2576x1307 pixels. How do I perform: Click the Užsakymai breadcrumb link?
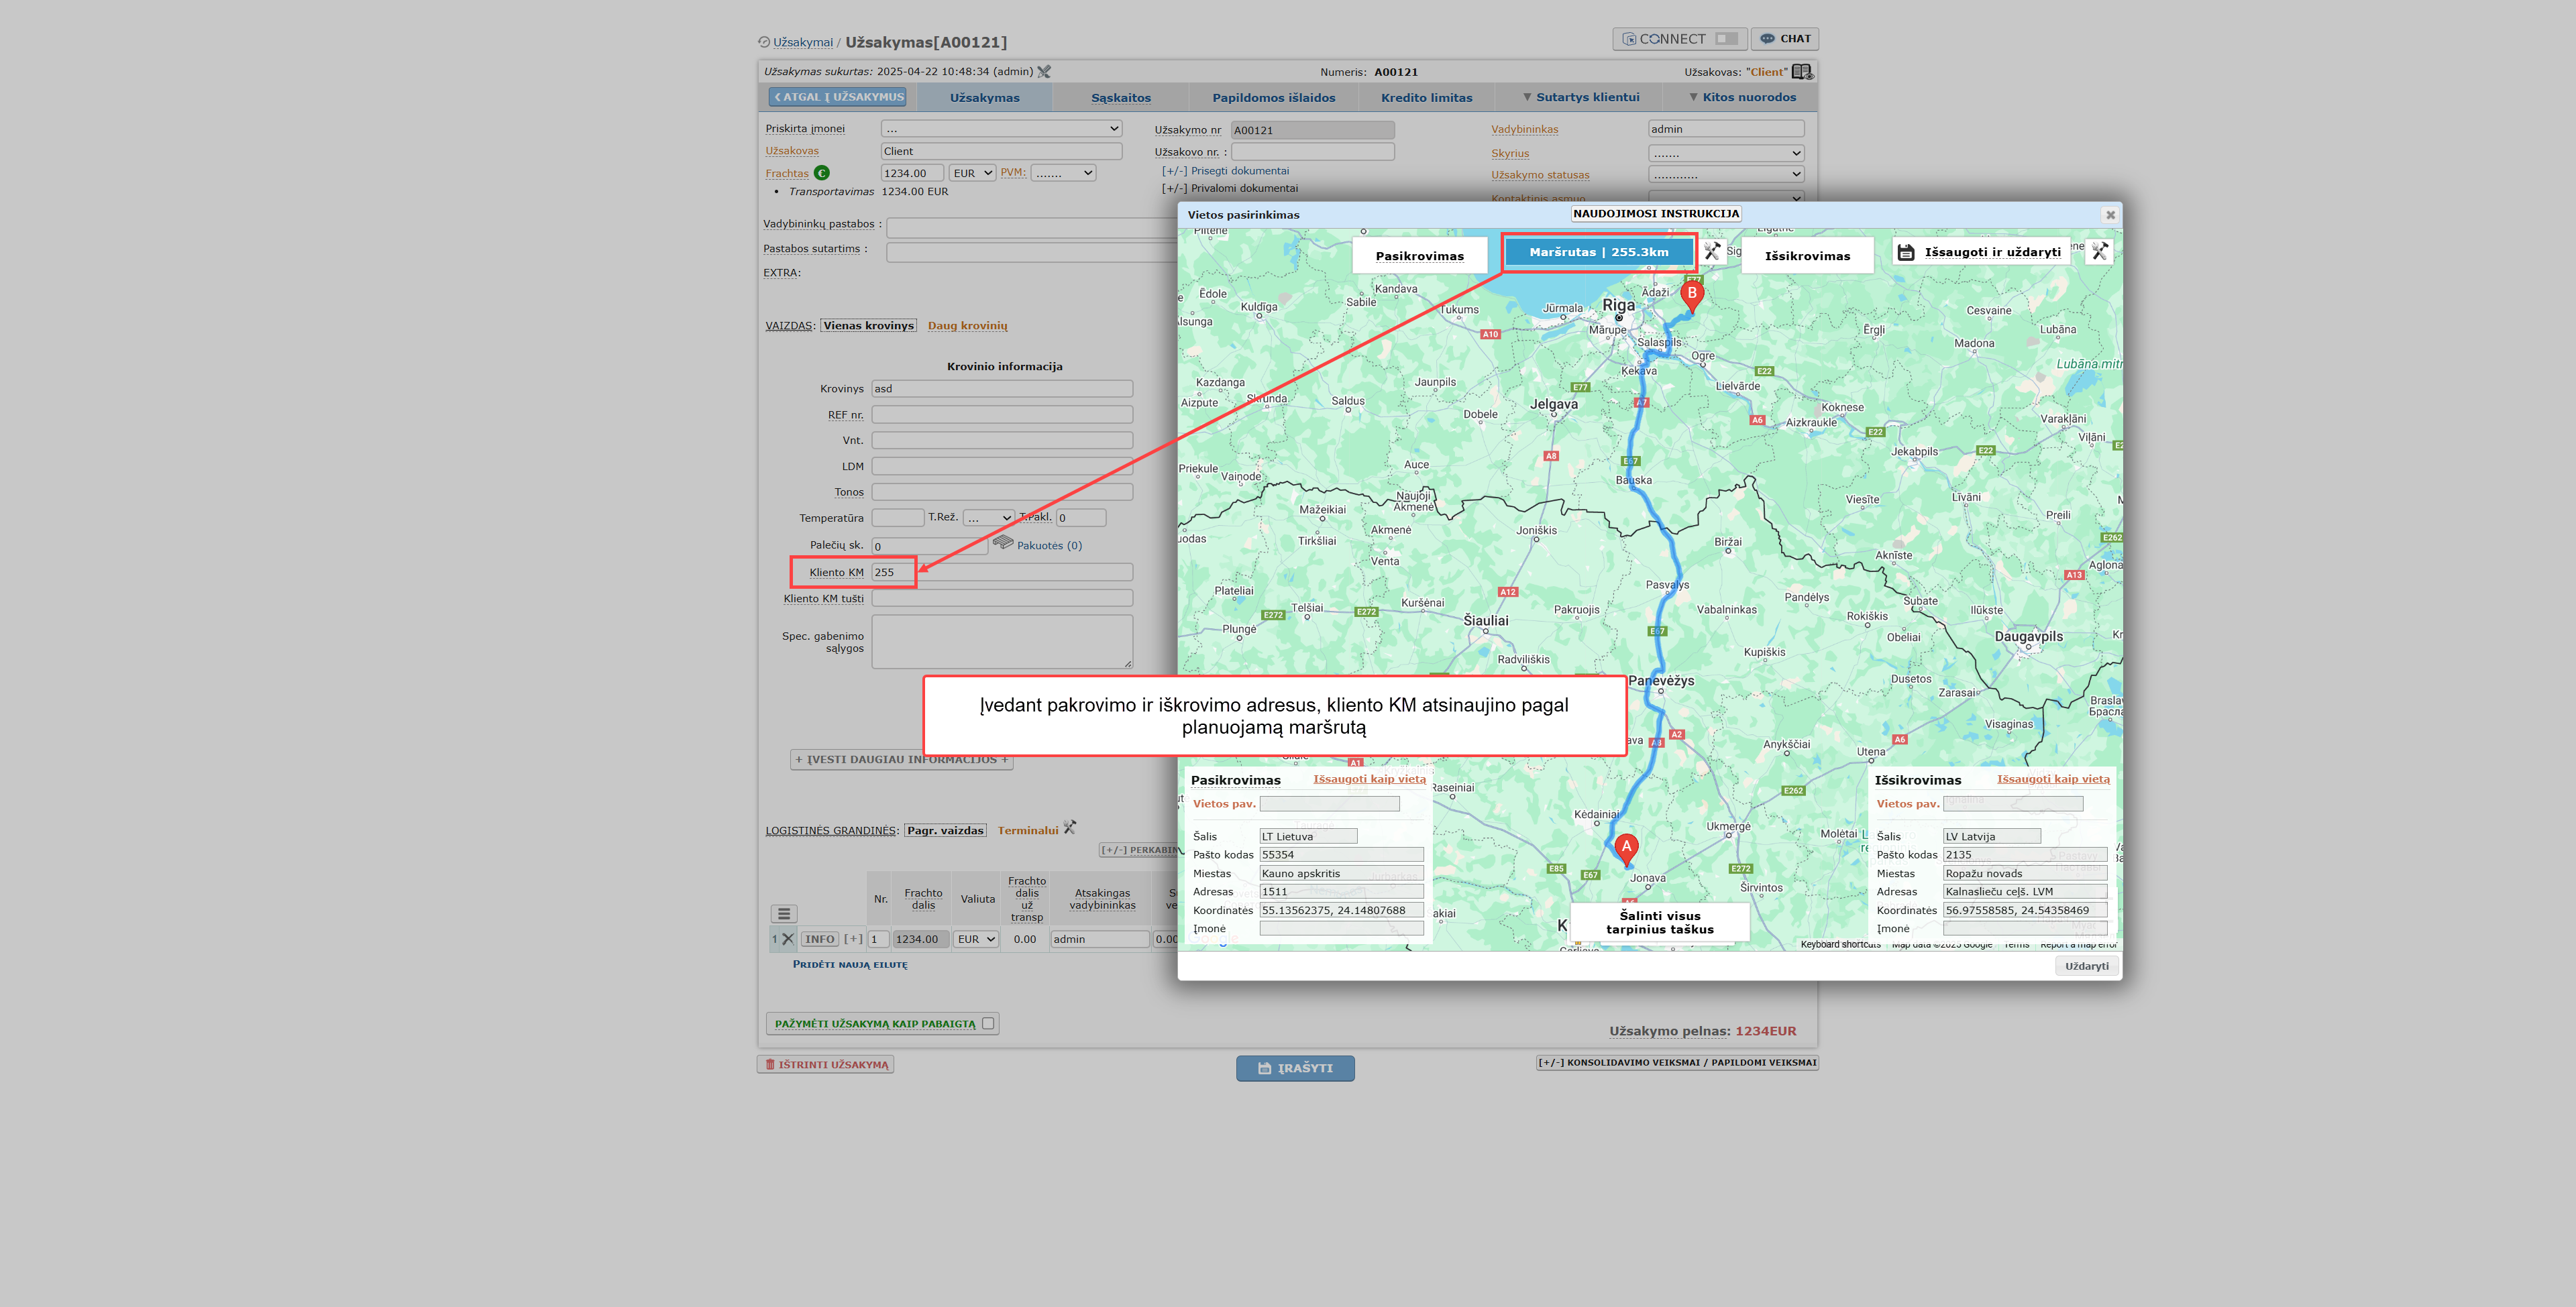point(802,42)
